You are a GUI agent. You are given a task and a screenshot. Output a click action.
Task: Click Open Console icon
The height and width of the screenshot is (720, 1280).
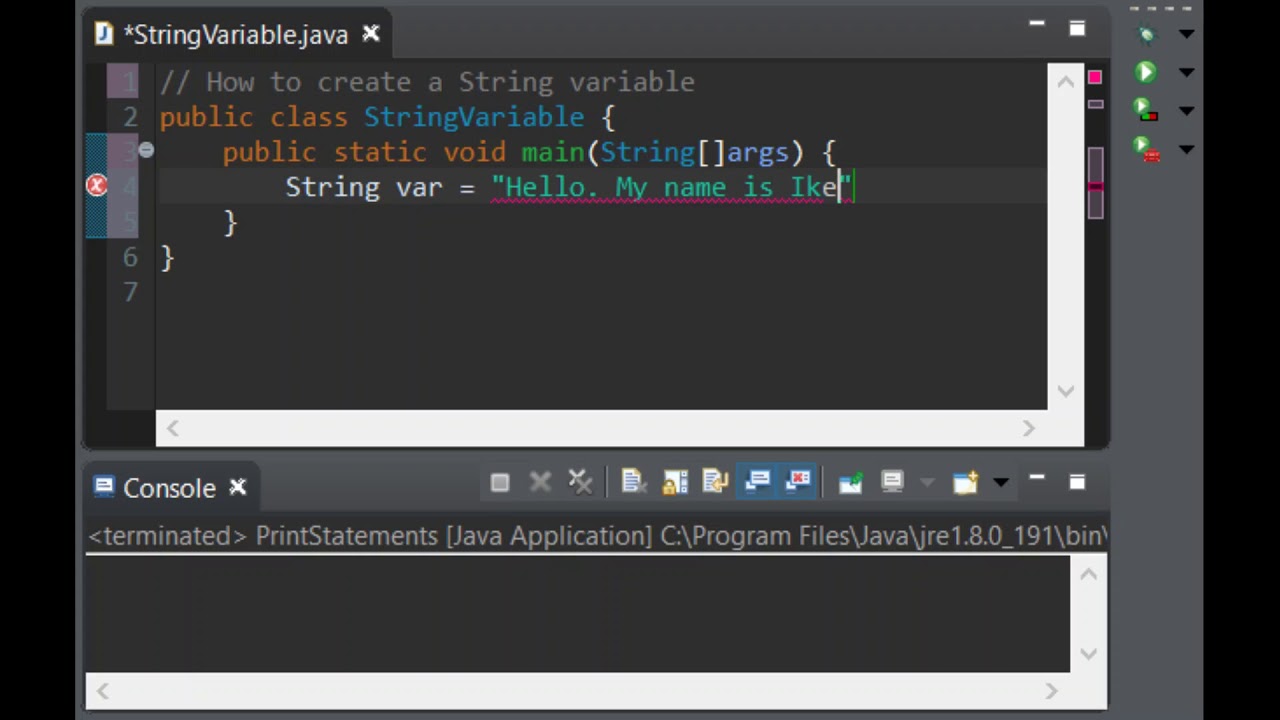(966, 483)
